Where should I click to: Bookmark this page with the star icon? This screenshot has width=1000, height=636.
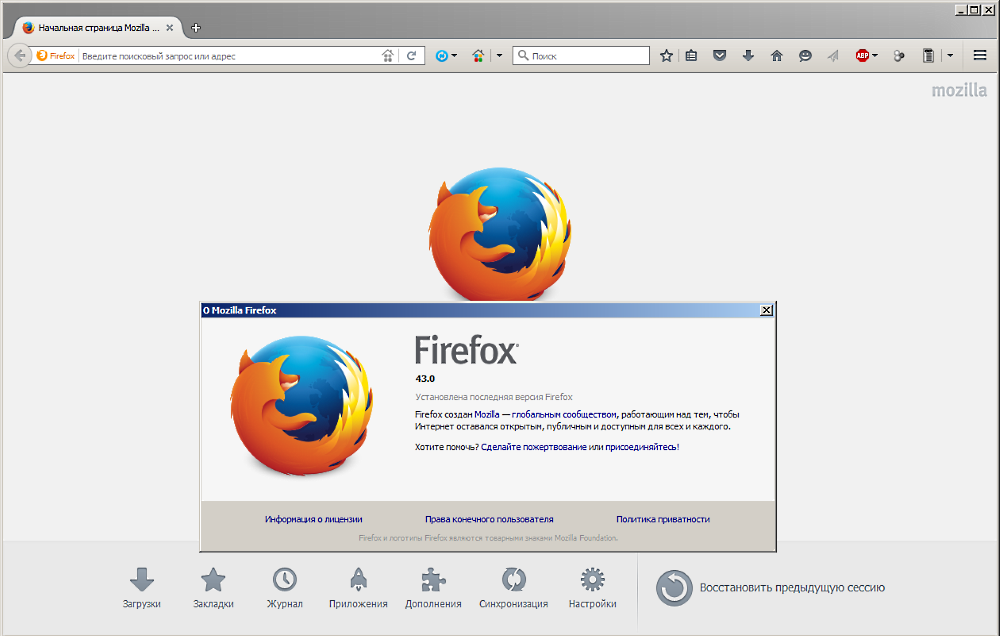[666, 56]
